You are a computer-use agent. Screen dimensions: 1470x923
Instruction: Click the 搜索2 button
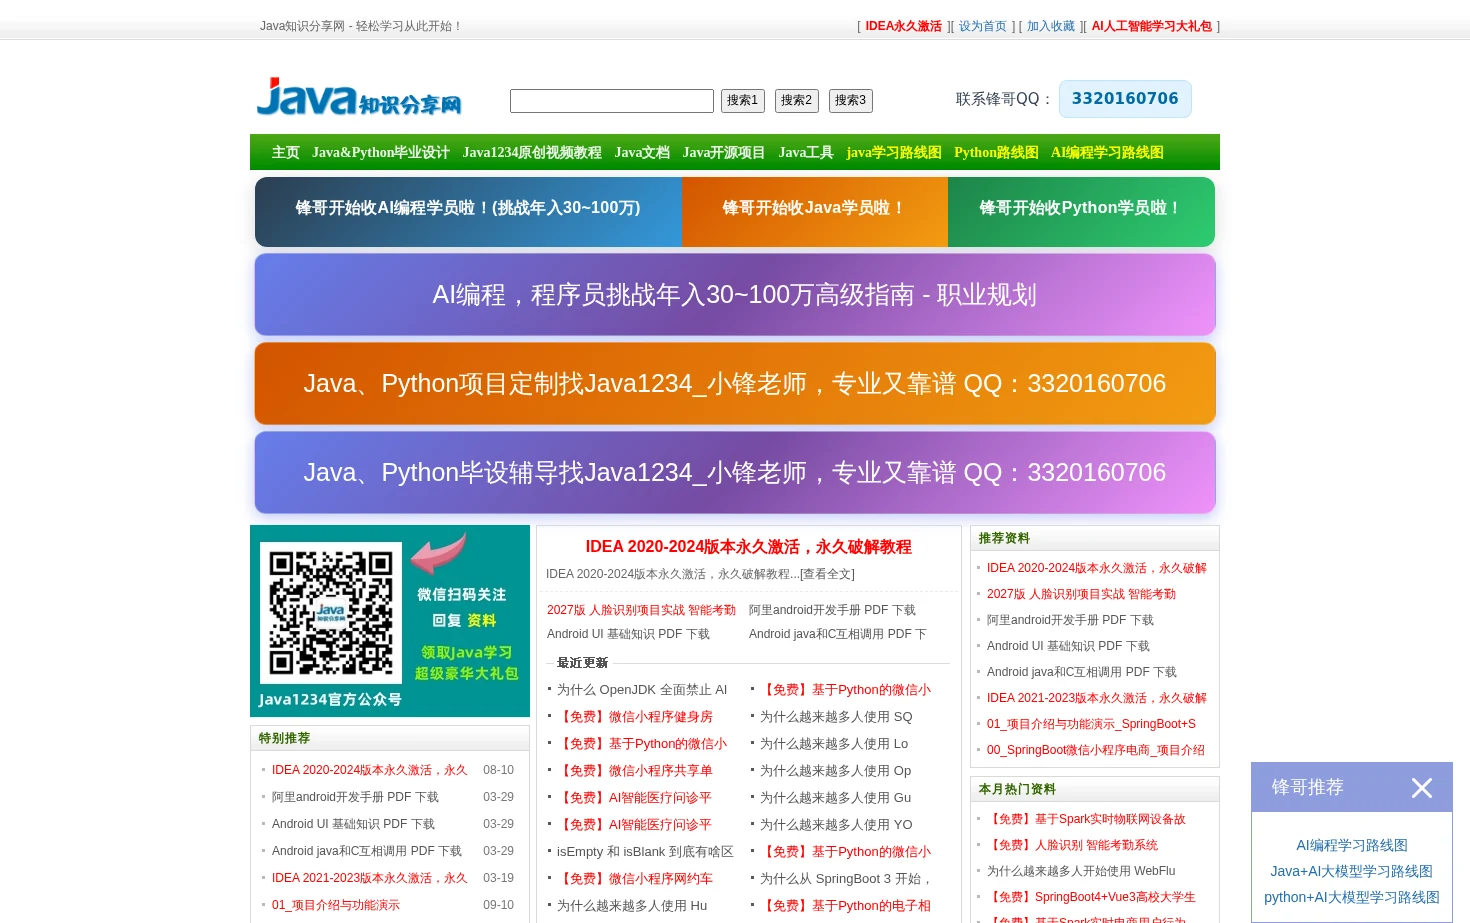797,101
